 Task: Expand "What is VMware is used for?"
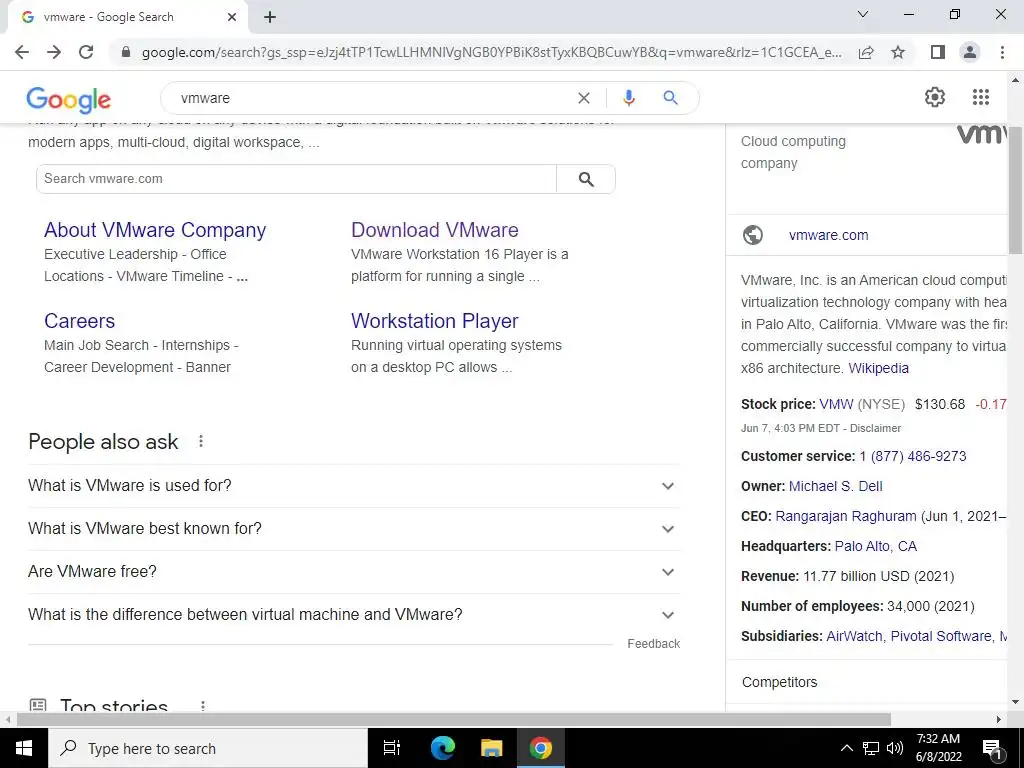[x=354, y=486]
